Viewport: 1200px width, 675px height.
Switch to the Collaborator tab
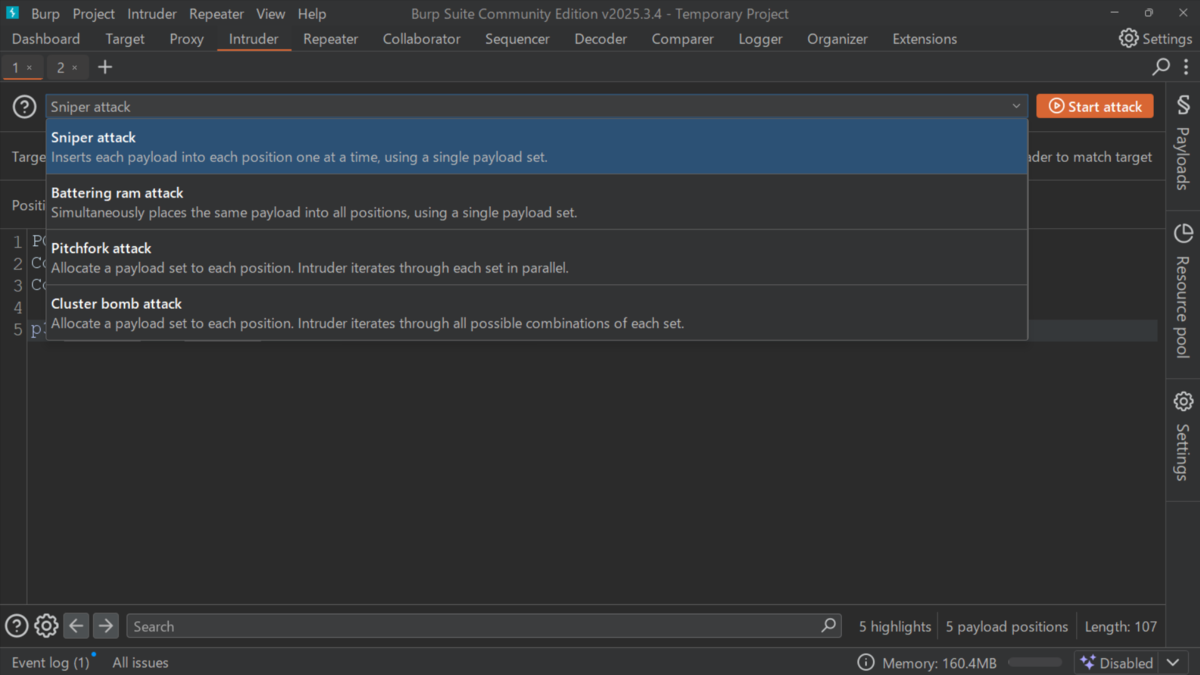[421, 39]
